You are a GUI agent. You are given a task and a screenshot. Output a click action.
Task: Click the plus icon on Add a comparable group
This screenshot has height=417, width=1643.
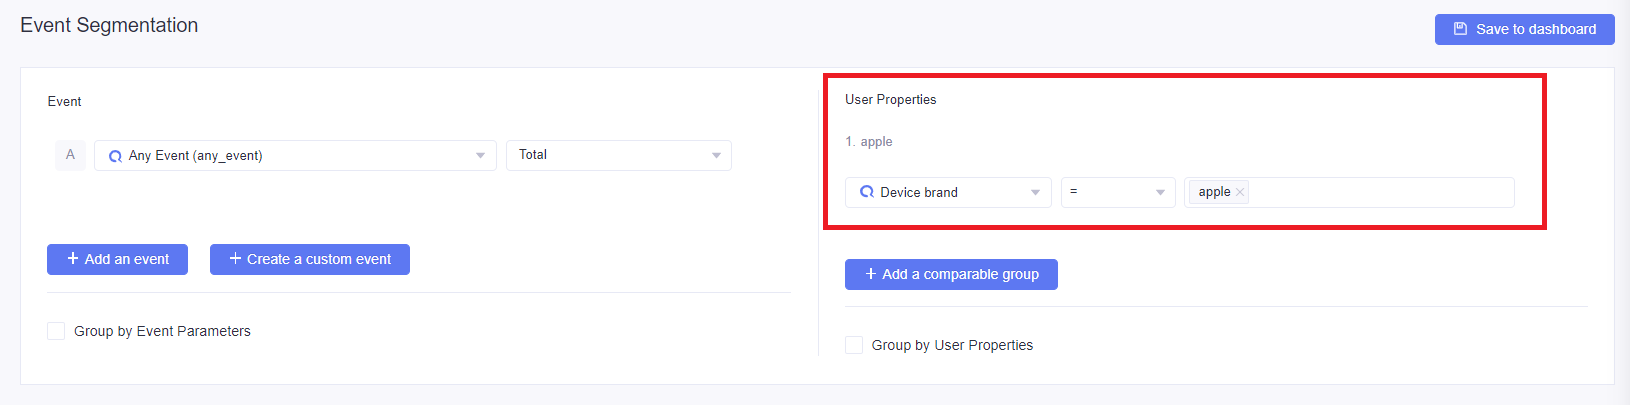tap(871, 274)
